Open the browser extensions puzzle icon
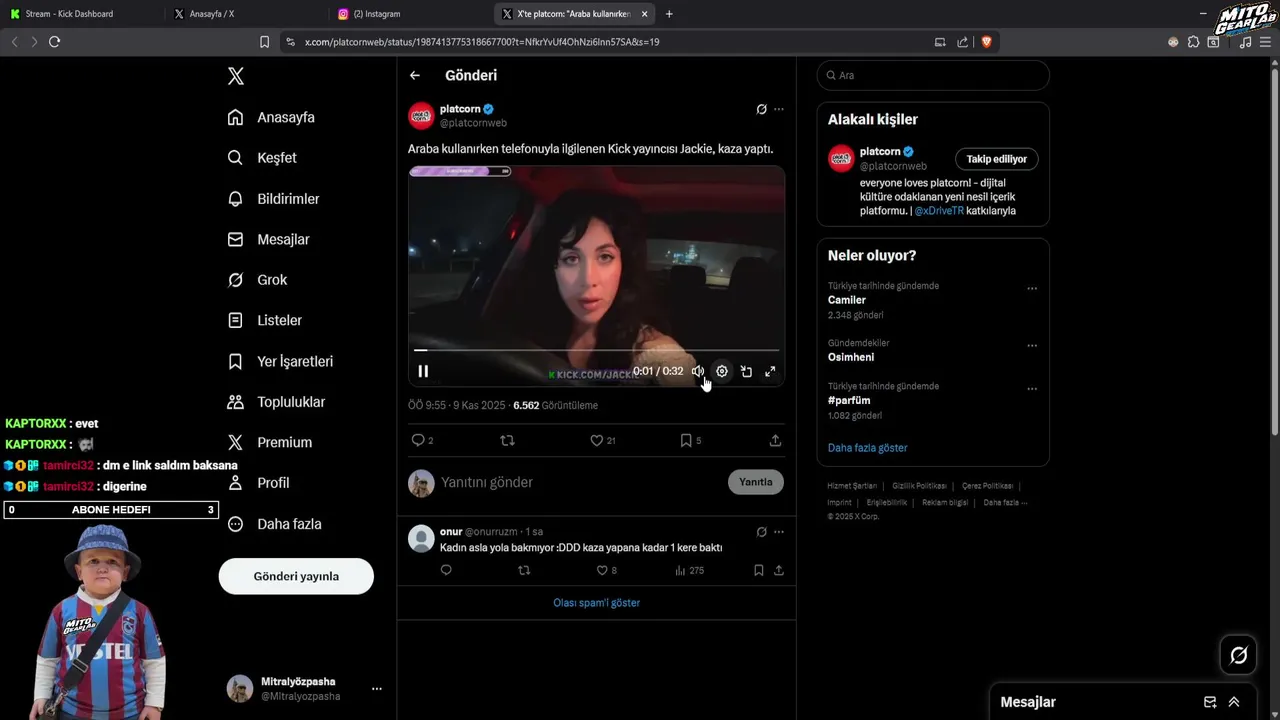Viewport: 1280px width, 720px height. 1193,42
